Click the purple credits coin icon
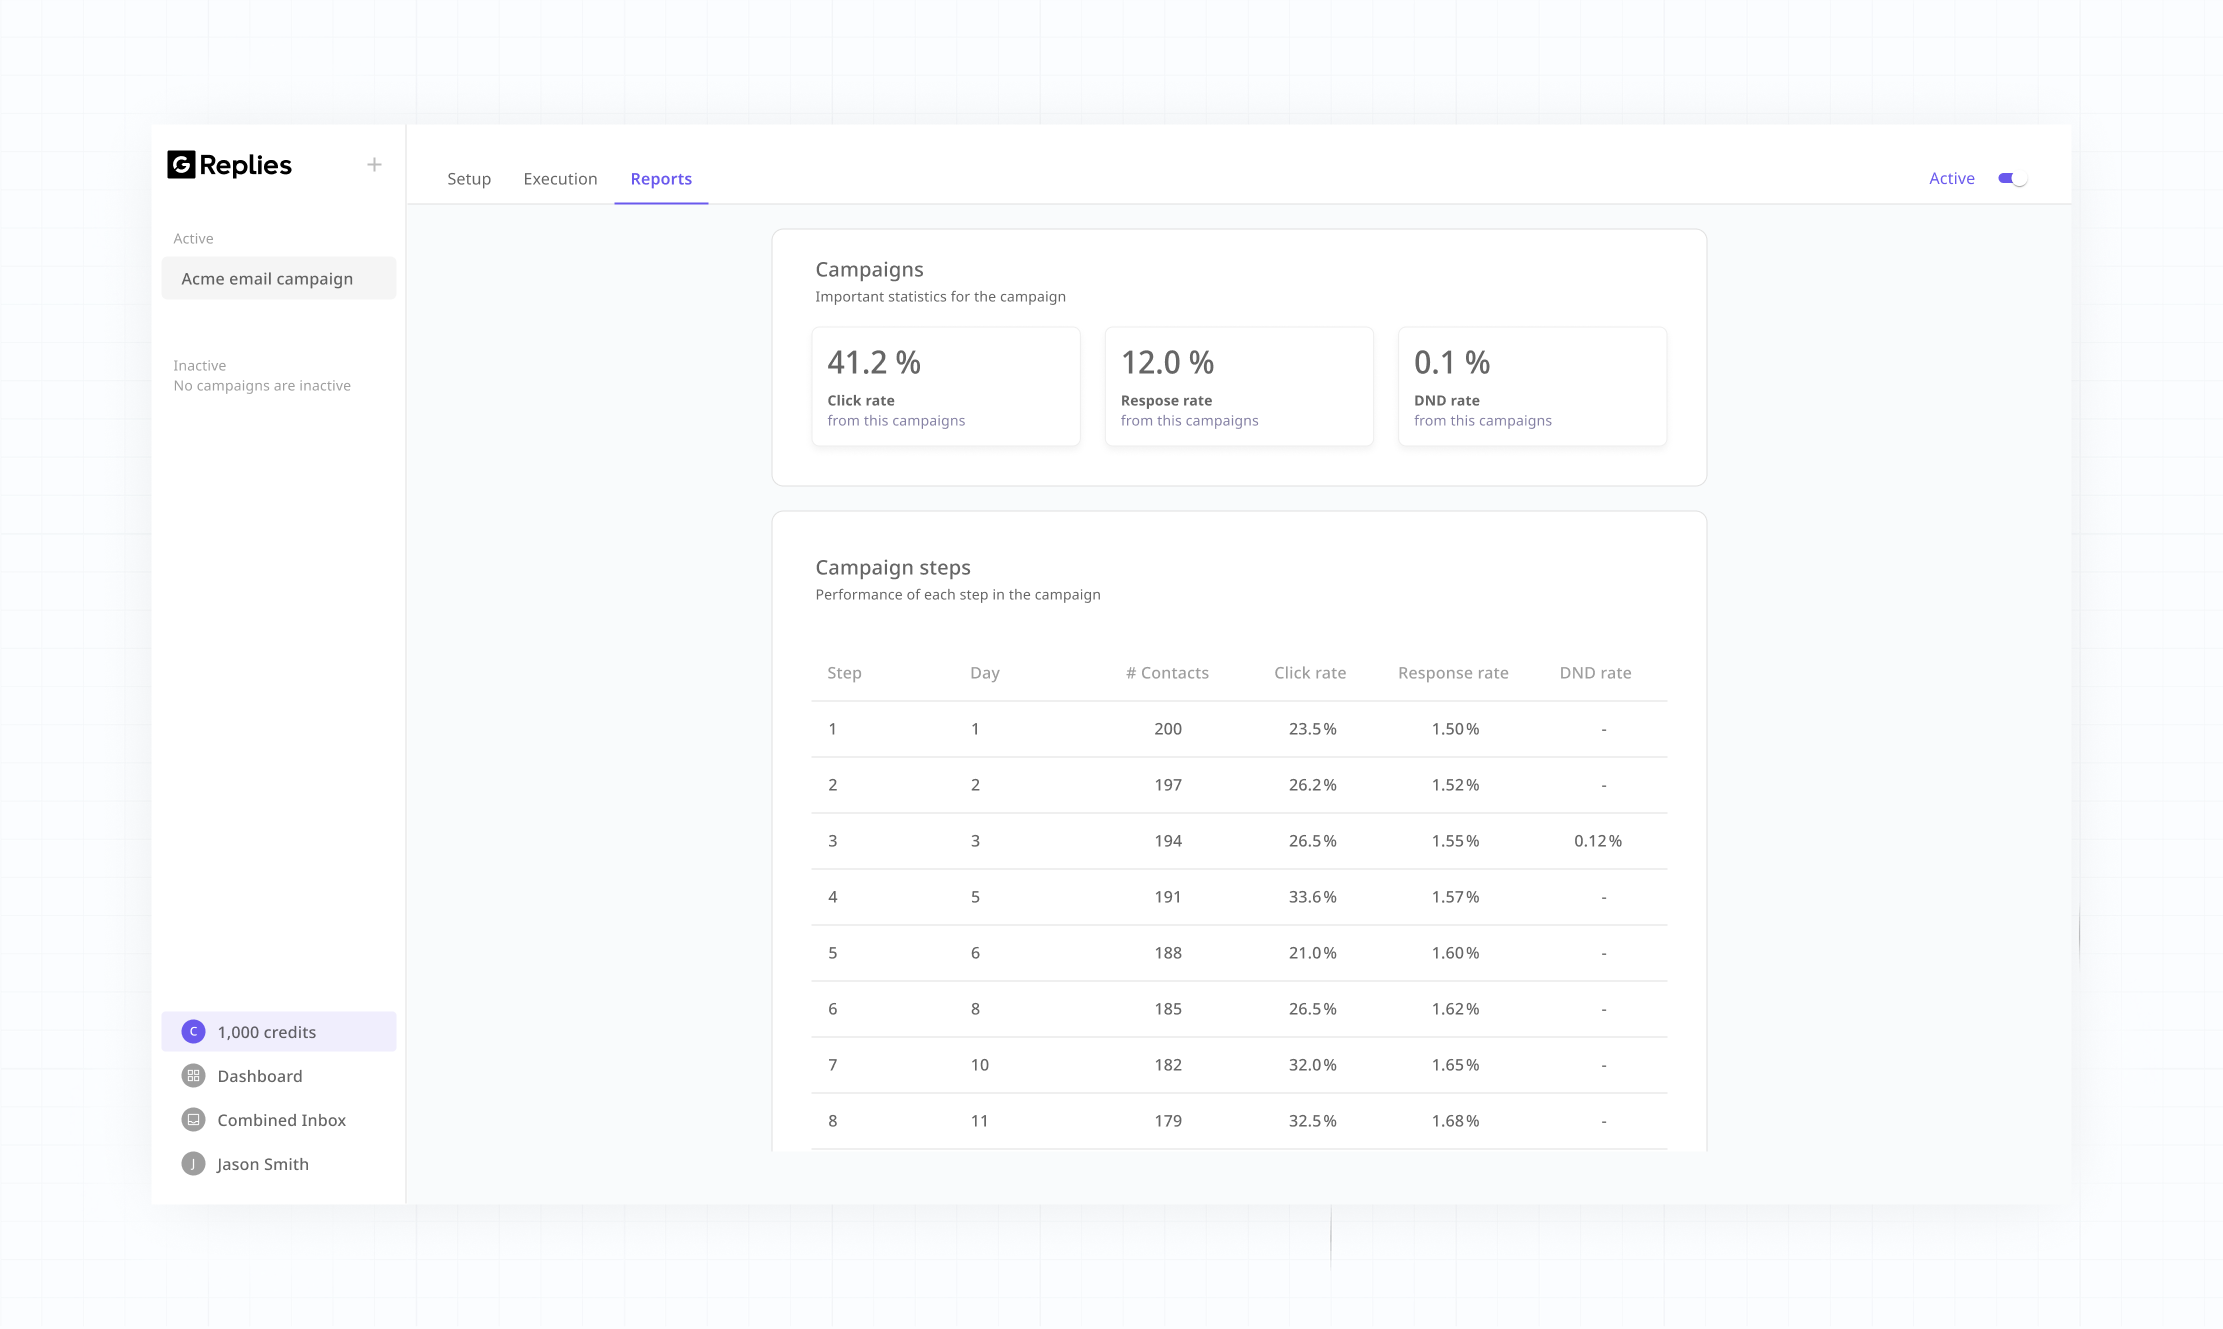Viewport: 2223px width, 1329px height. (x=193, y=1032)
